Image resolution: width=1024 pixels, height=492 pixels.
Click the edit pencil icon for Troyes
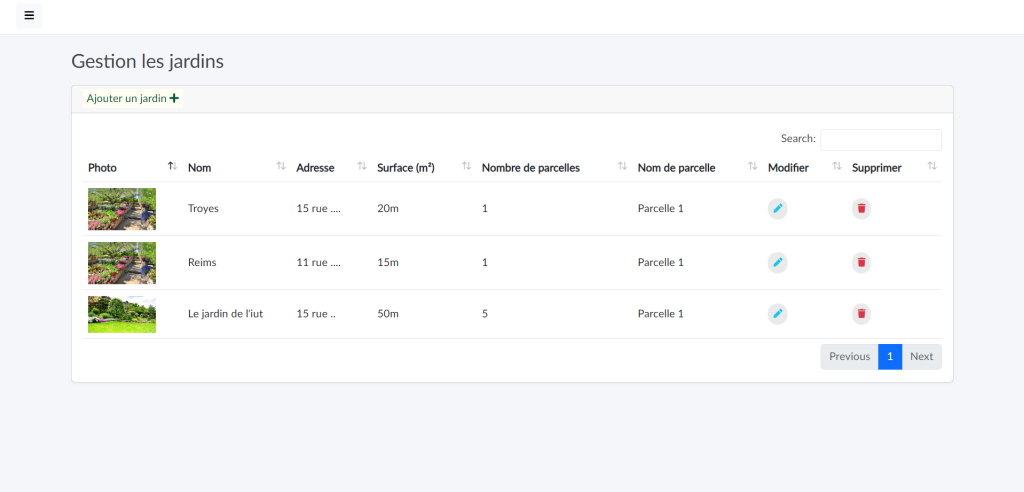(777, 208)
